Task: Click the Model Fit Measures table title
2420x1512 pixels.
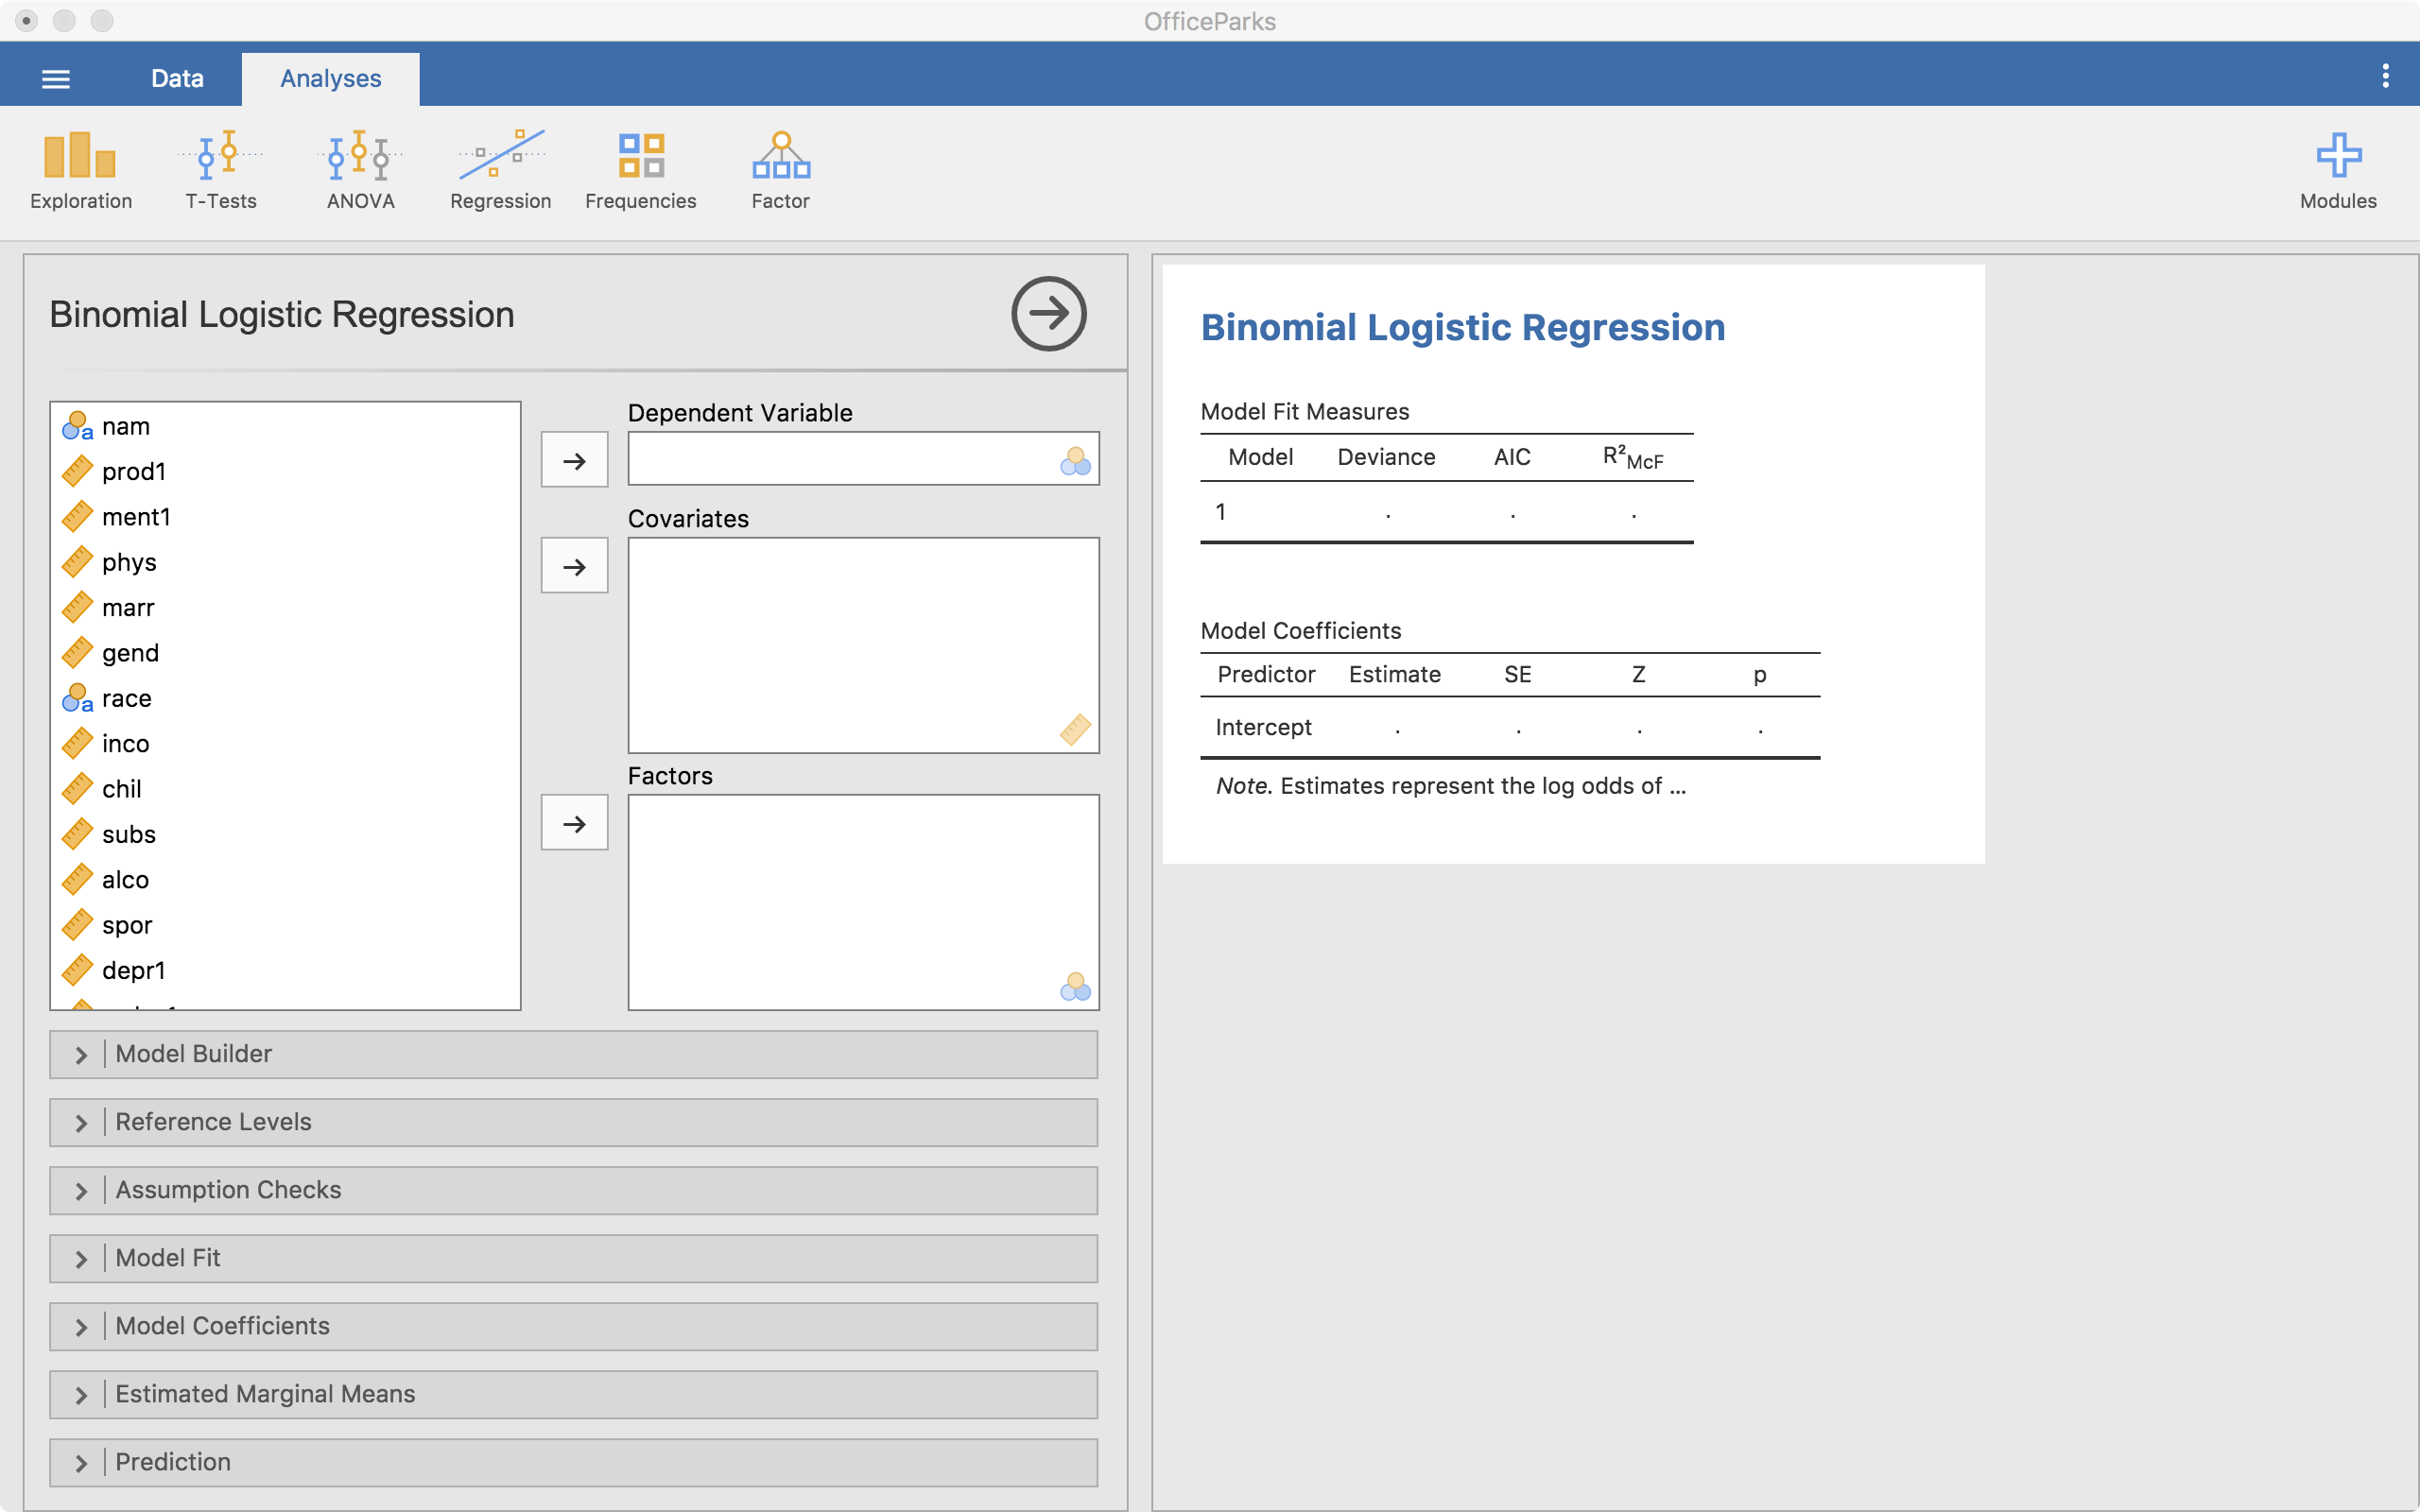Action: point(1304,411)
